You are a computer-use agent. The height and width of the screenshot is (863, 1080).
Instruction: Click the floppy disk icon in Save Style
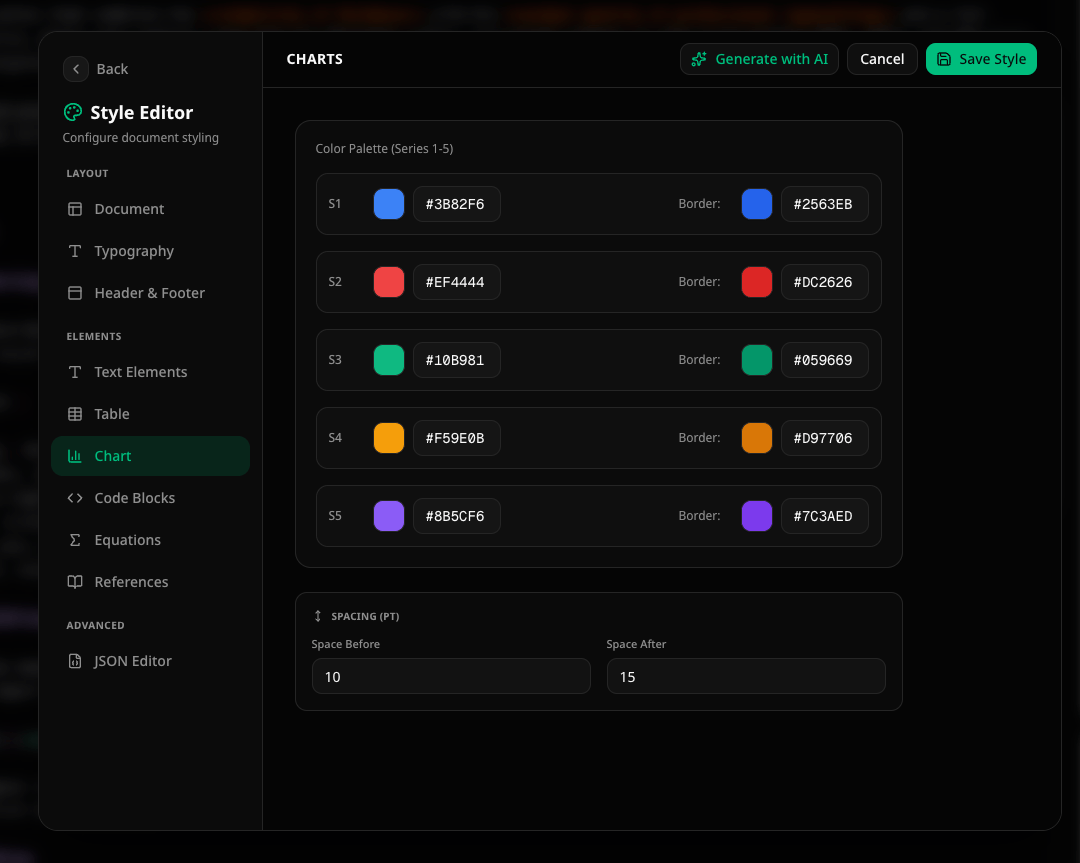click(x=944, y=59)
